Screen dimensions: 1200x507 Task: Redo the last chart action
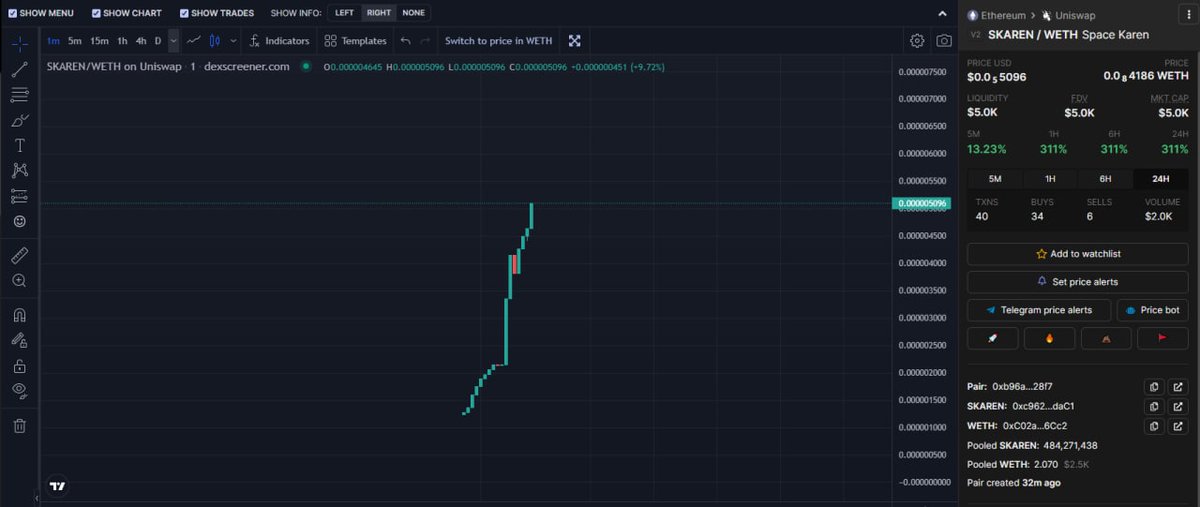coord(425,41)
